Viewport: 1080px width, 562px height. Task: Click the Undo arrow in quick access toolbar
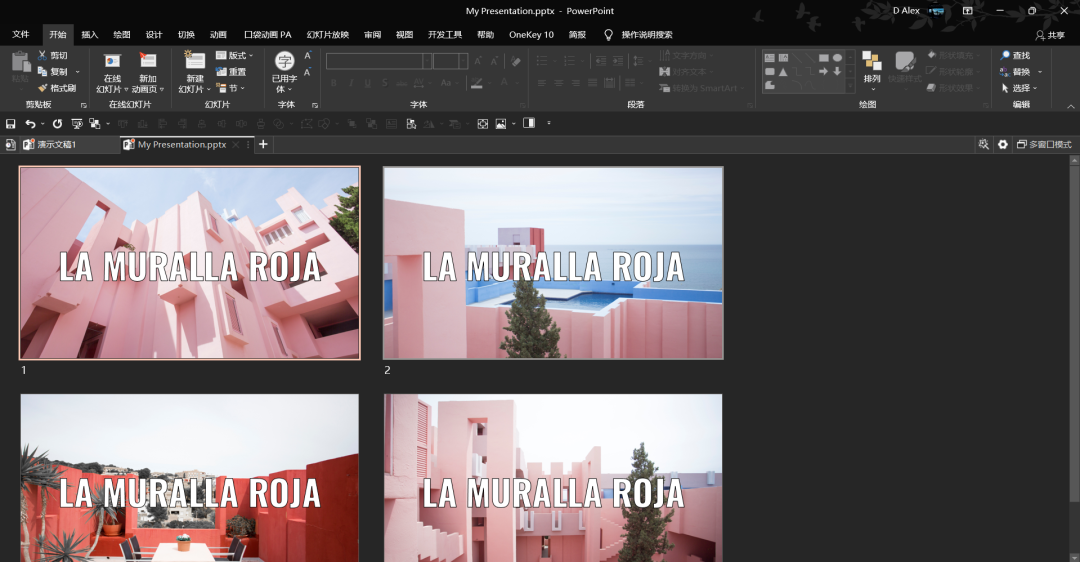[x=30, y=124]
